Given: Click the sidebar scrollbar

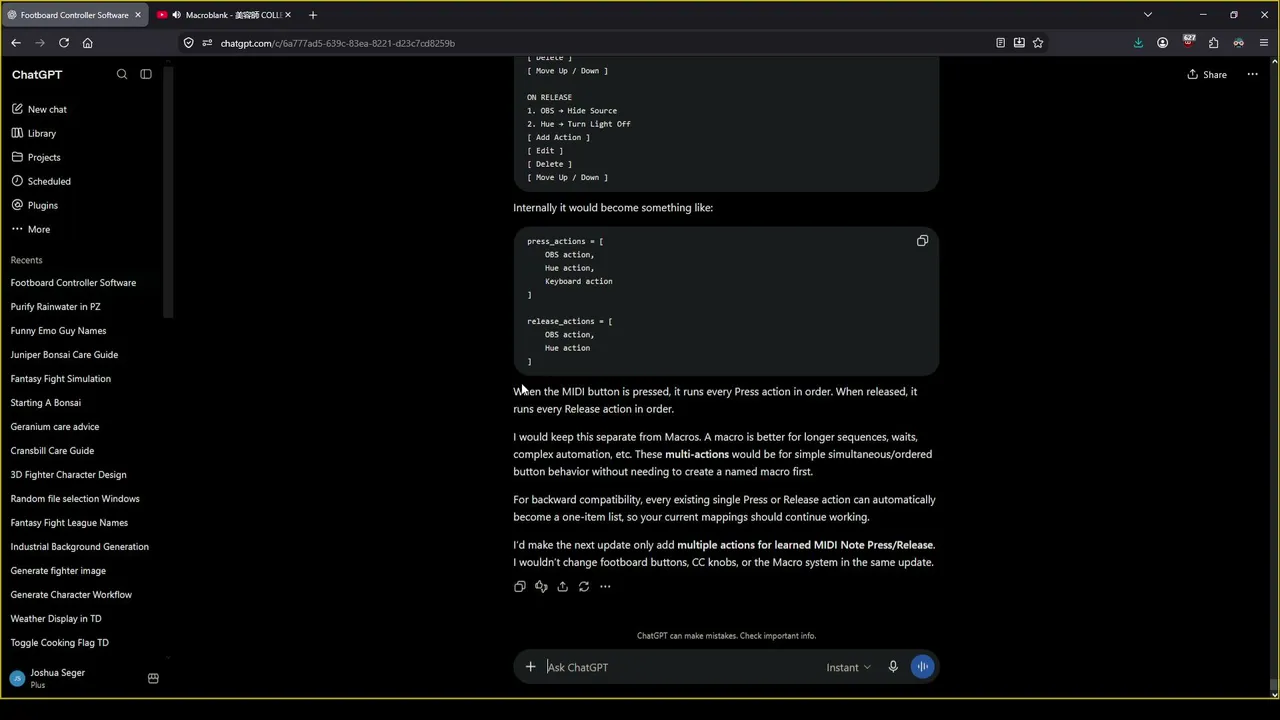Looking at the screenshot, I should pos(169,190).
